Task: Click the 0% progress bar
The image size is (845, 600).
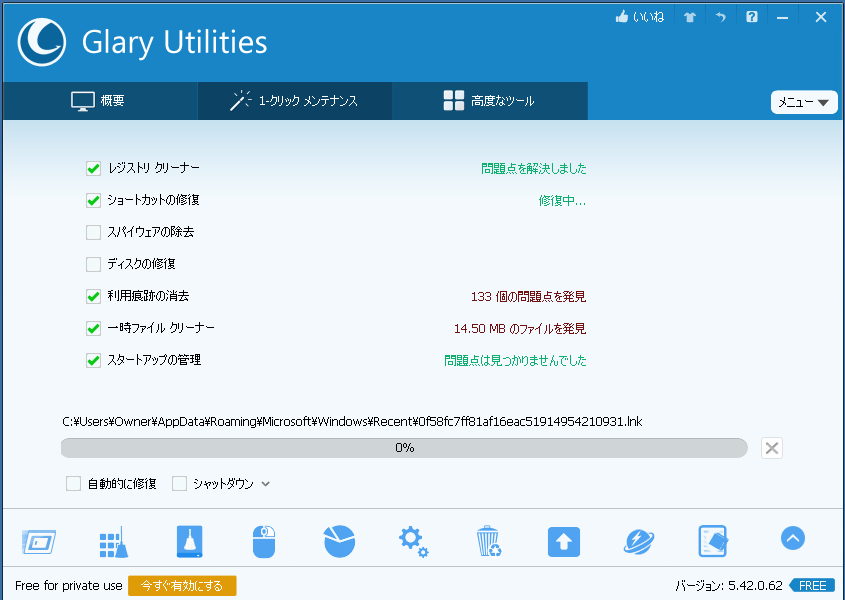Action: click(x=404, y=448)
